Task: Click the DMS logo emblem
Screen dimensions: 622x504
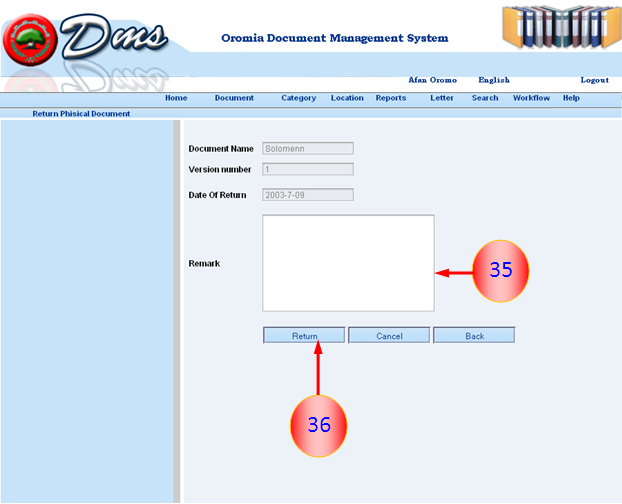Action: tap(30, 40)
